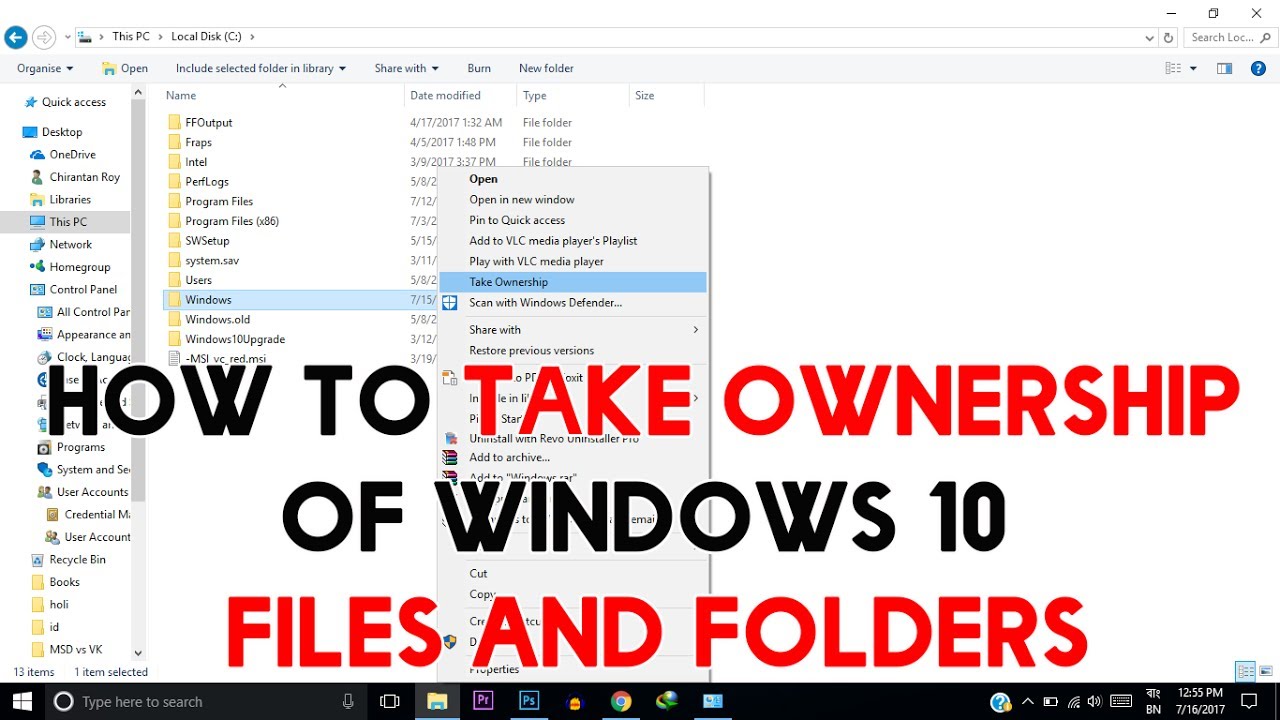Select the Program Files (x86) folder
This screenshot has height=720, width=1280.
pyautogui.click(x=232, y=221)
